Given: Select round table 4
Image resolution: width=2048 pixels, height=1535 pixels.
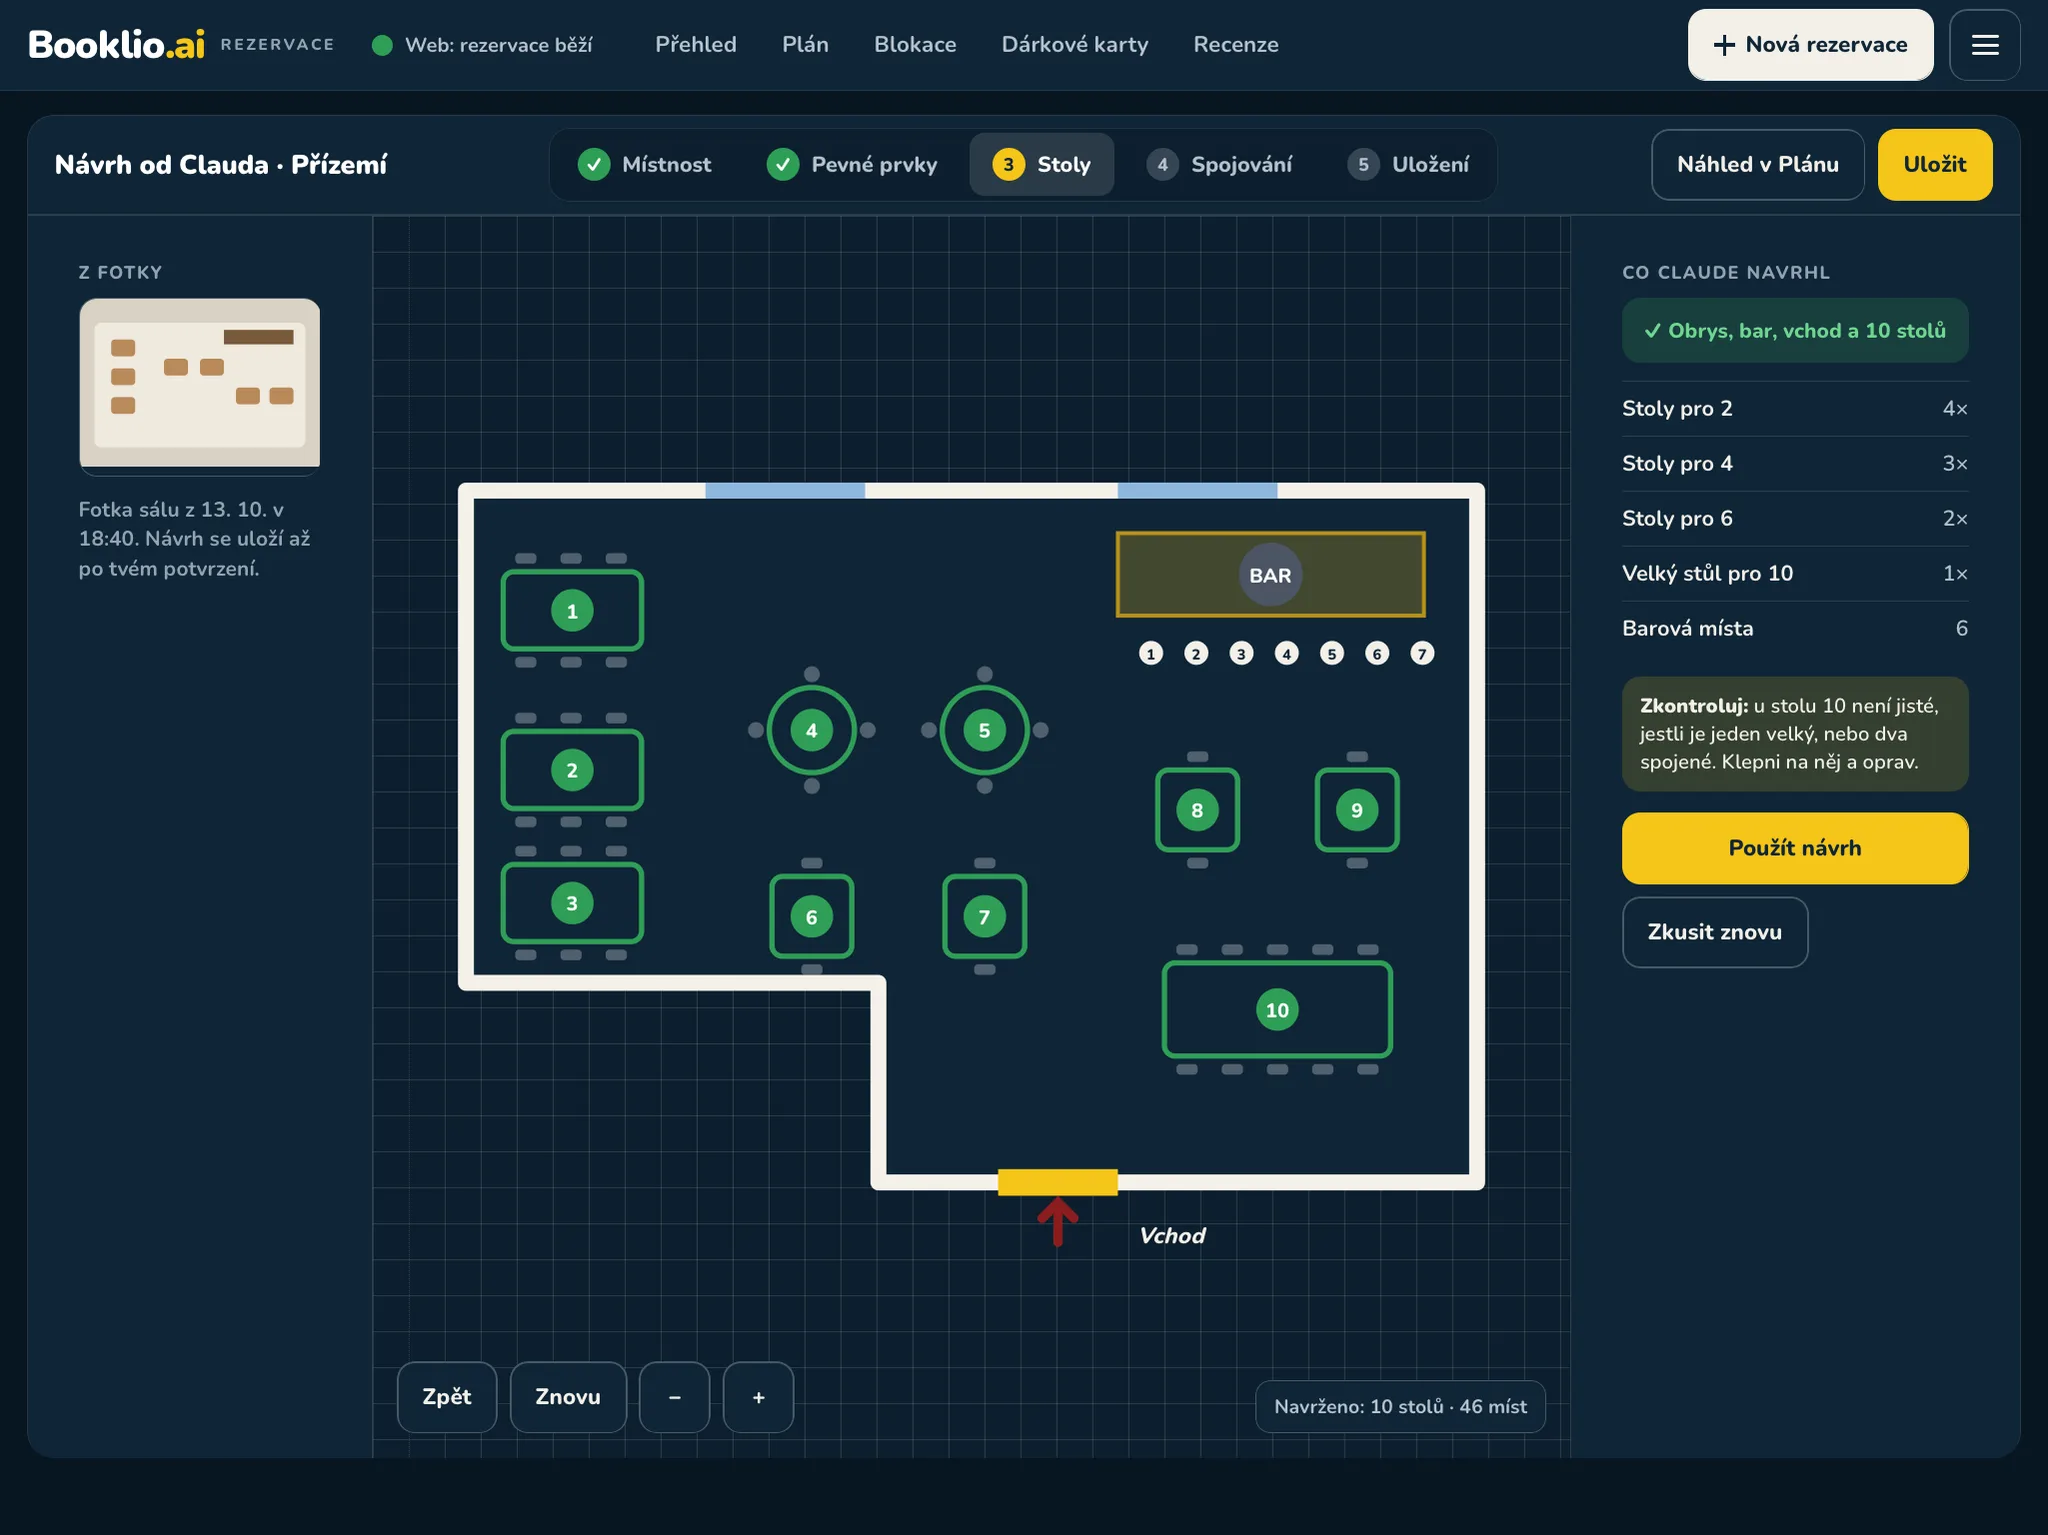Looking at the screenshot, I should (812, 730).
